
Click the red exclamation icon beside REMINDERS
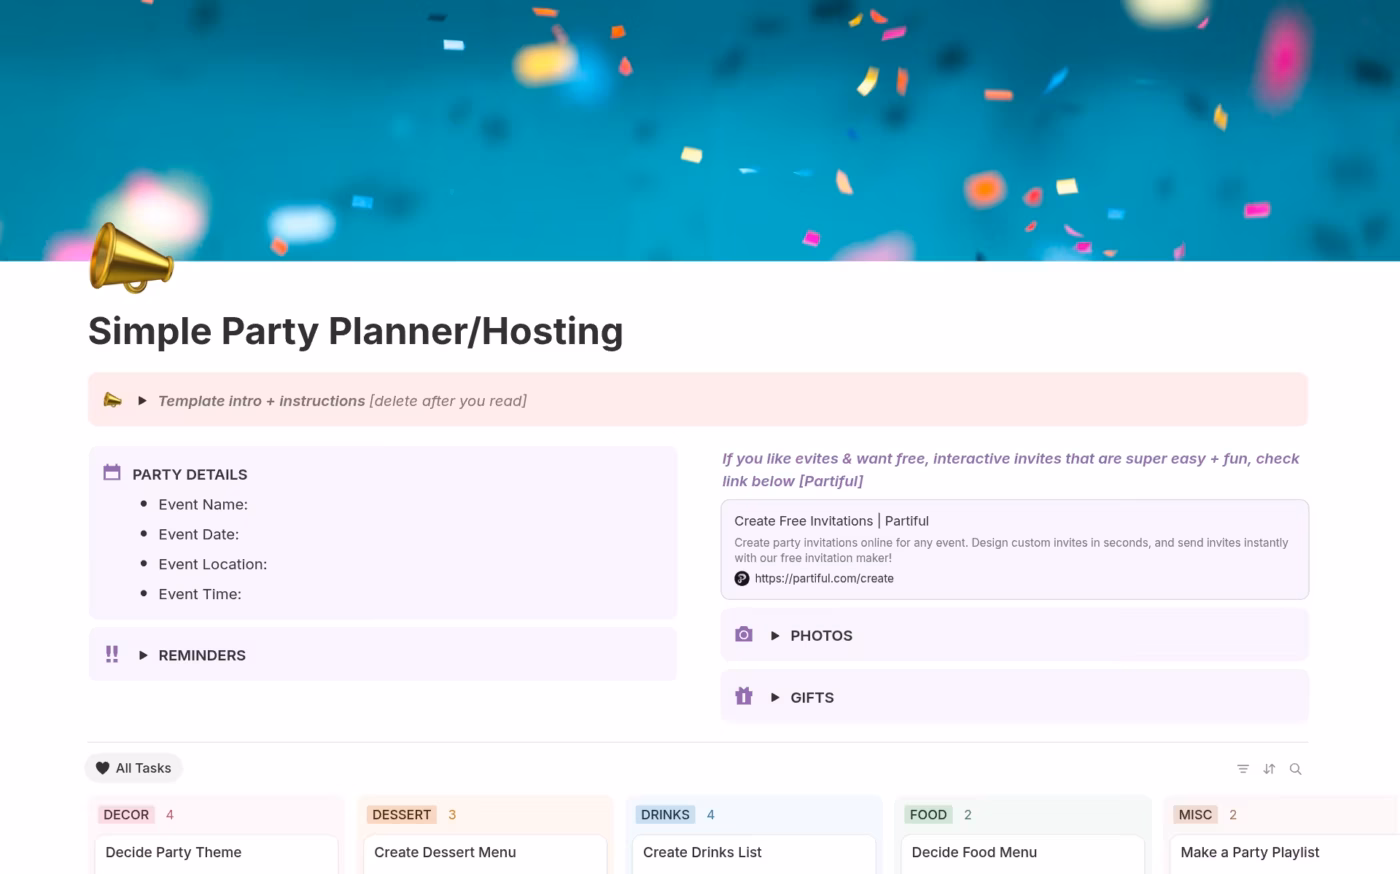tap(112, 654)
